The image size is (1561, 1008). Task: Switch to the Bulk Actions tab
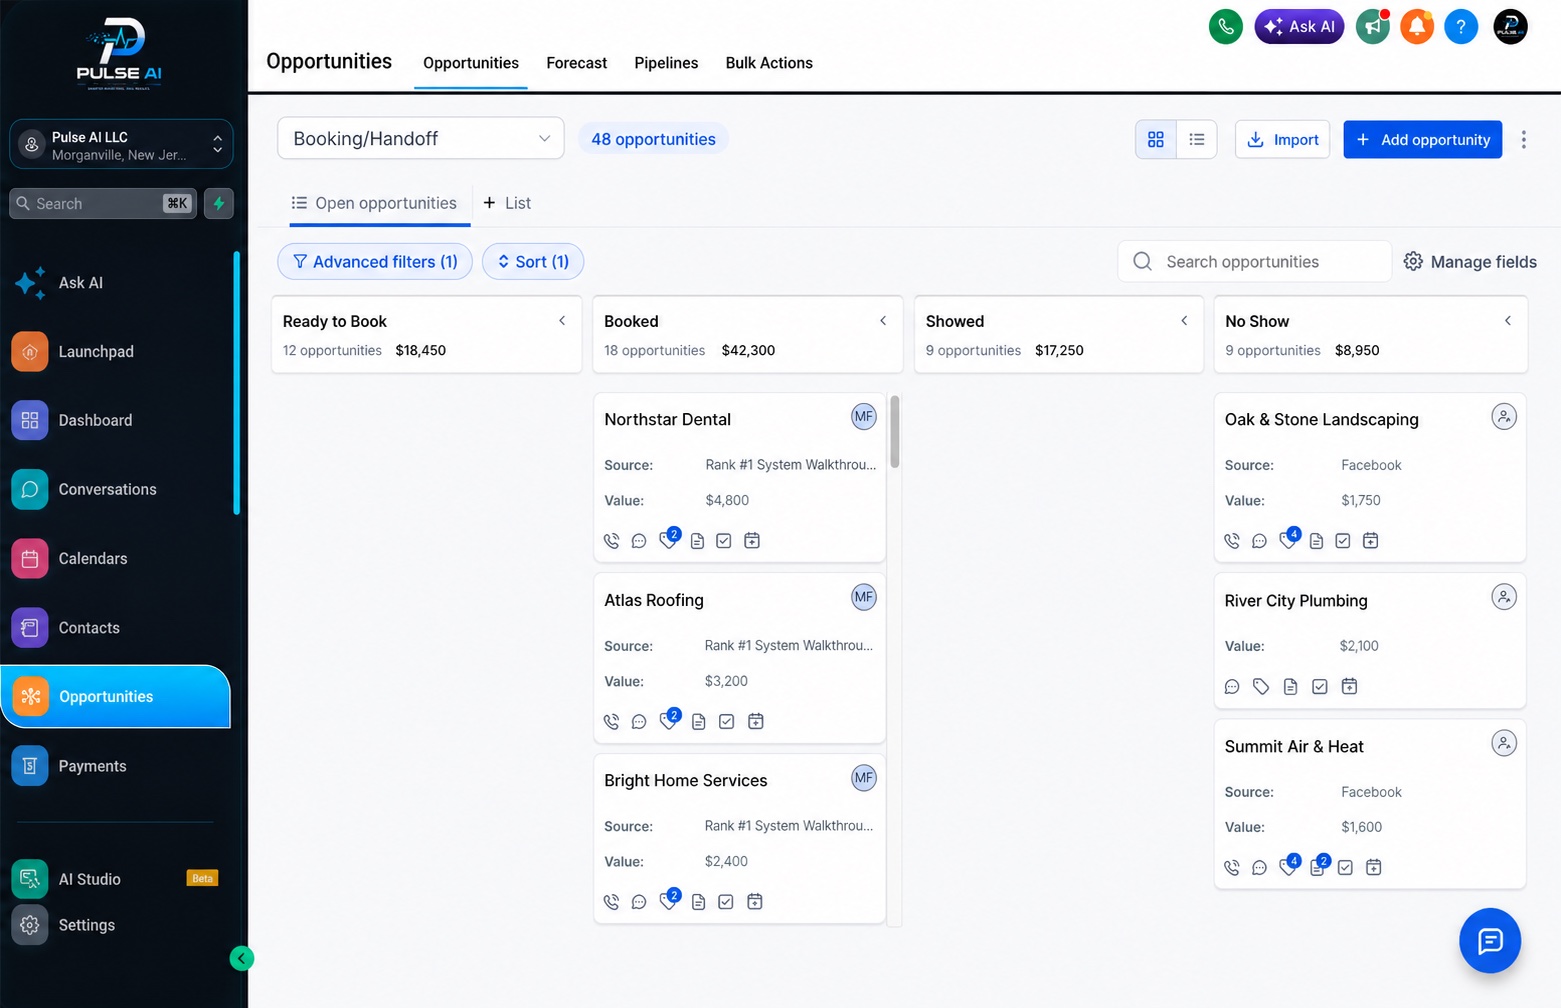pos(769,63)
